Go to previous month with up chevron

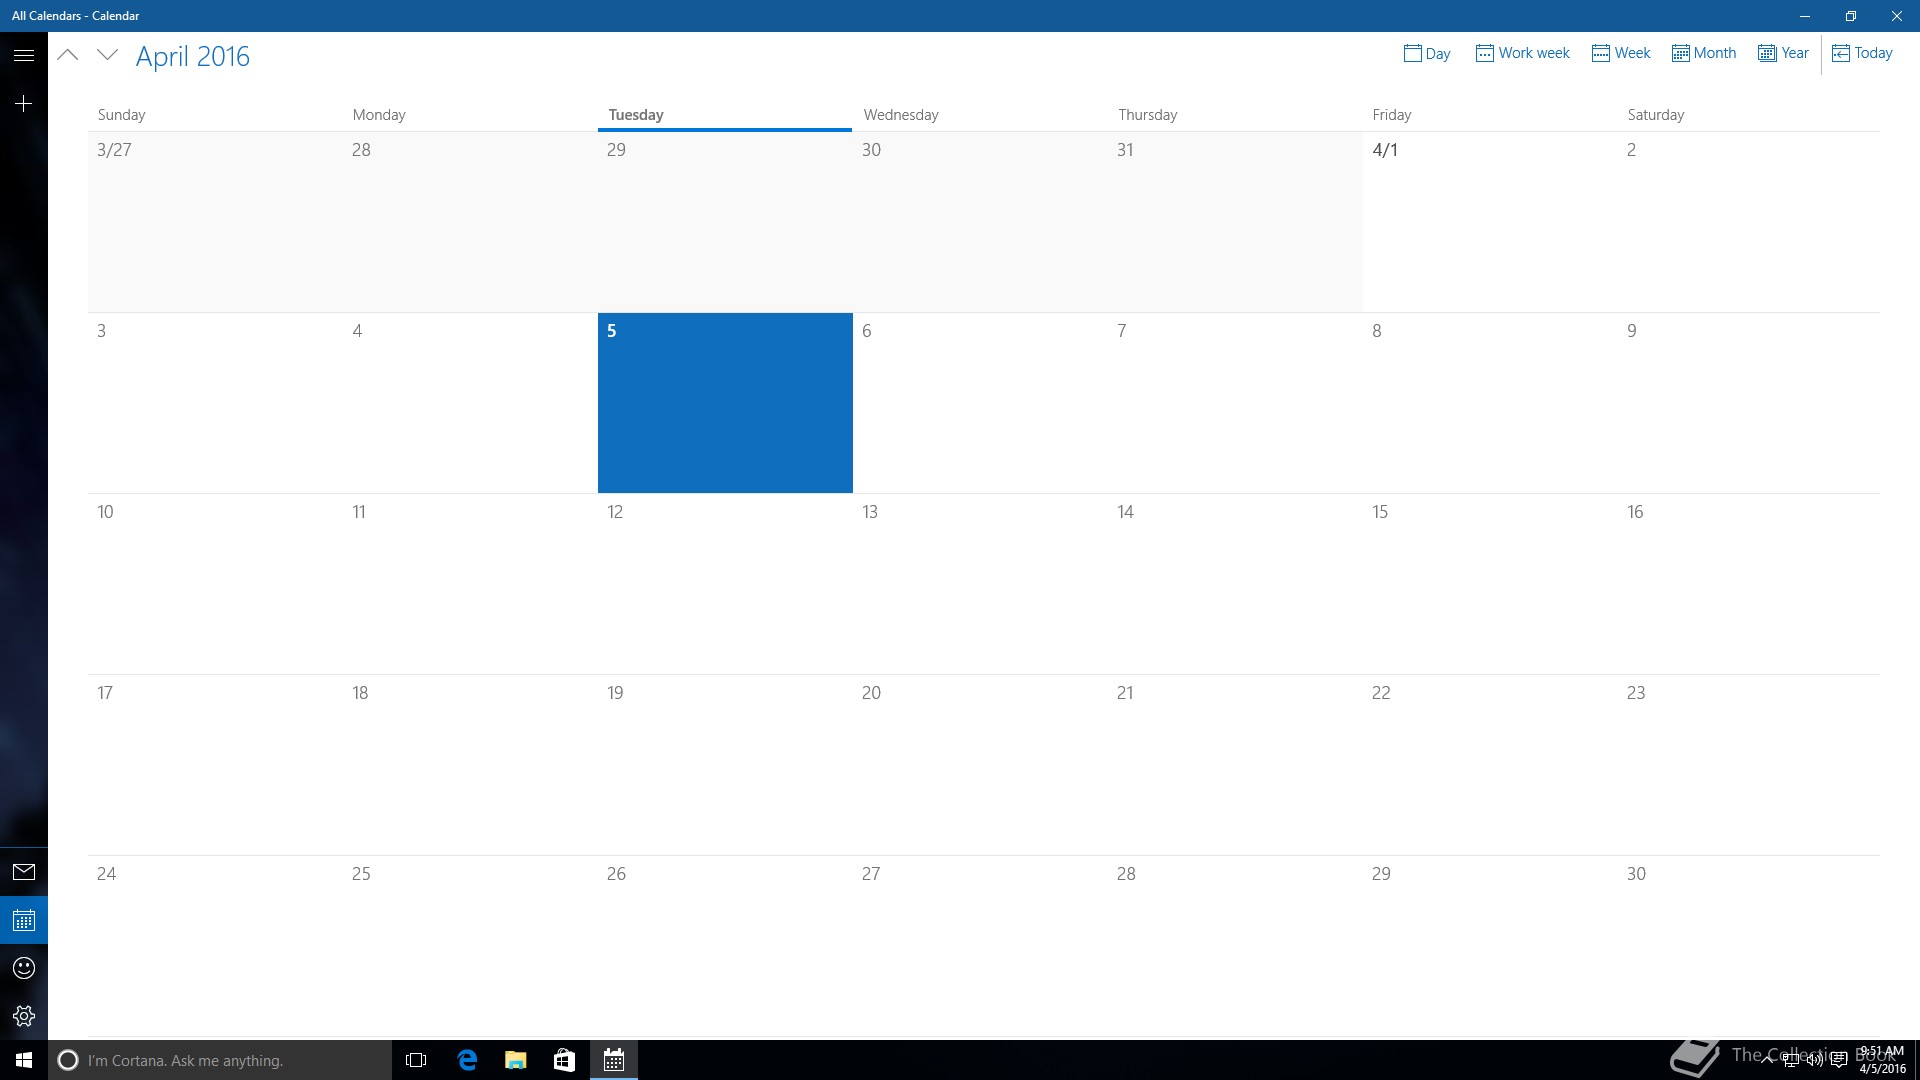pyautogui.click(x=68, y=56)
